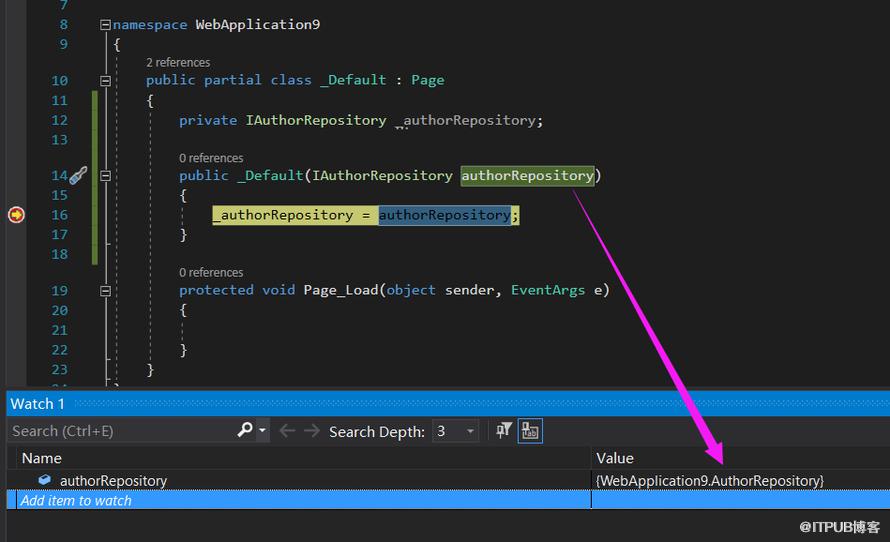The height and width of the screenshot is (542, 890).
Task: Click the magnifier search icon in Watch 1
Action: pyautogui.click(x=245, y=430)
